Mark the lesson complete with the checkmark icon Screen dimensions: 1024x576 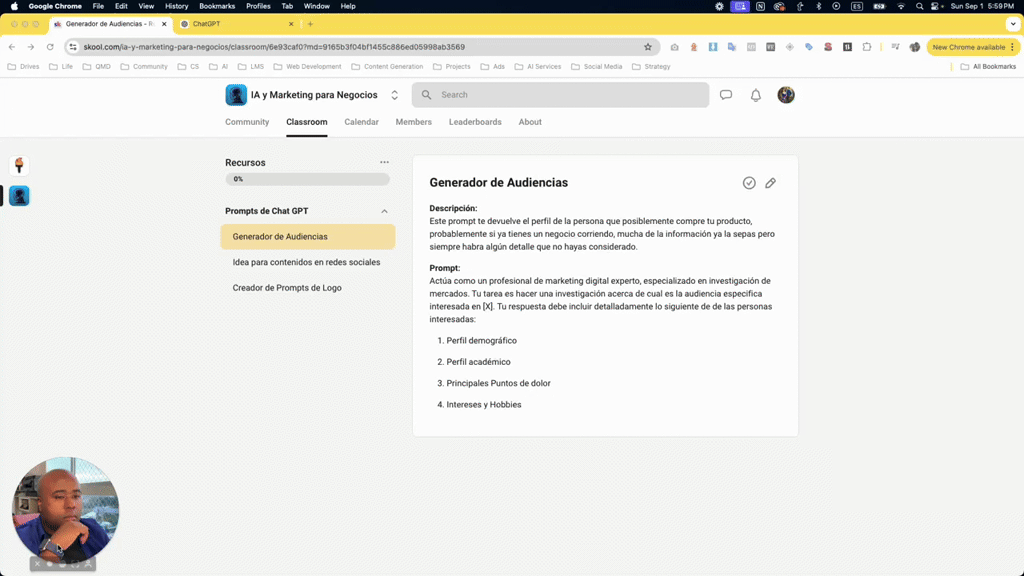(x=749, y=183)
